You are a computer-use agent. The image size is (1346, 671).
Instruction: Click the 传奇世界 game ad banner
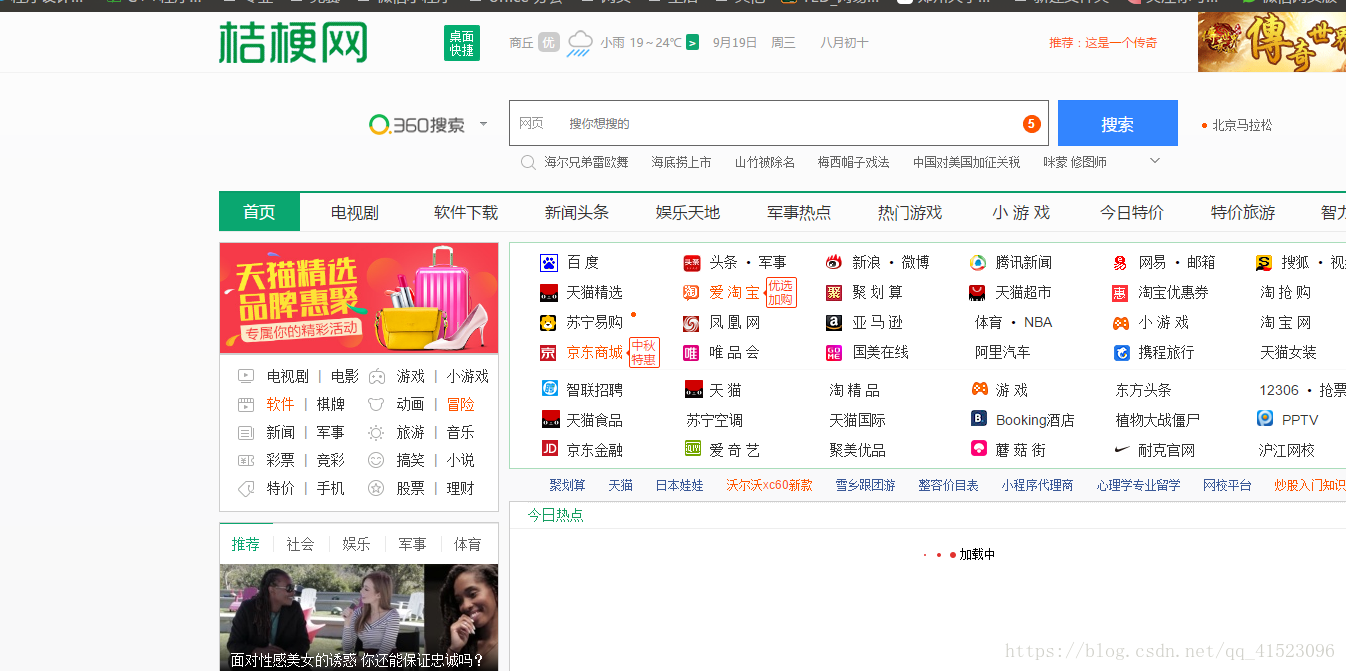point(1272,42)
